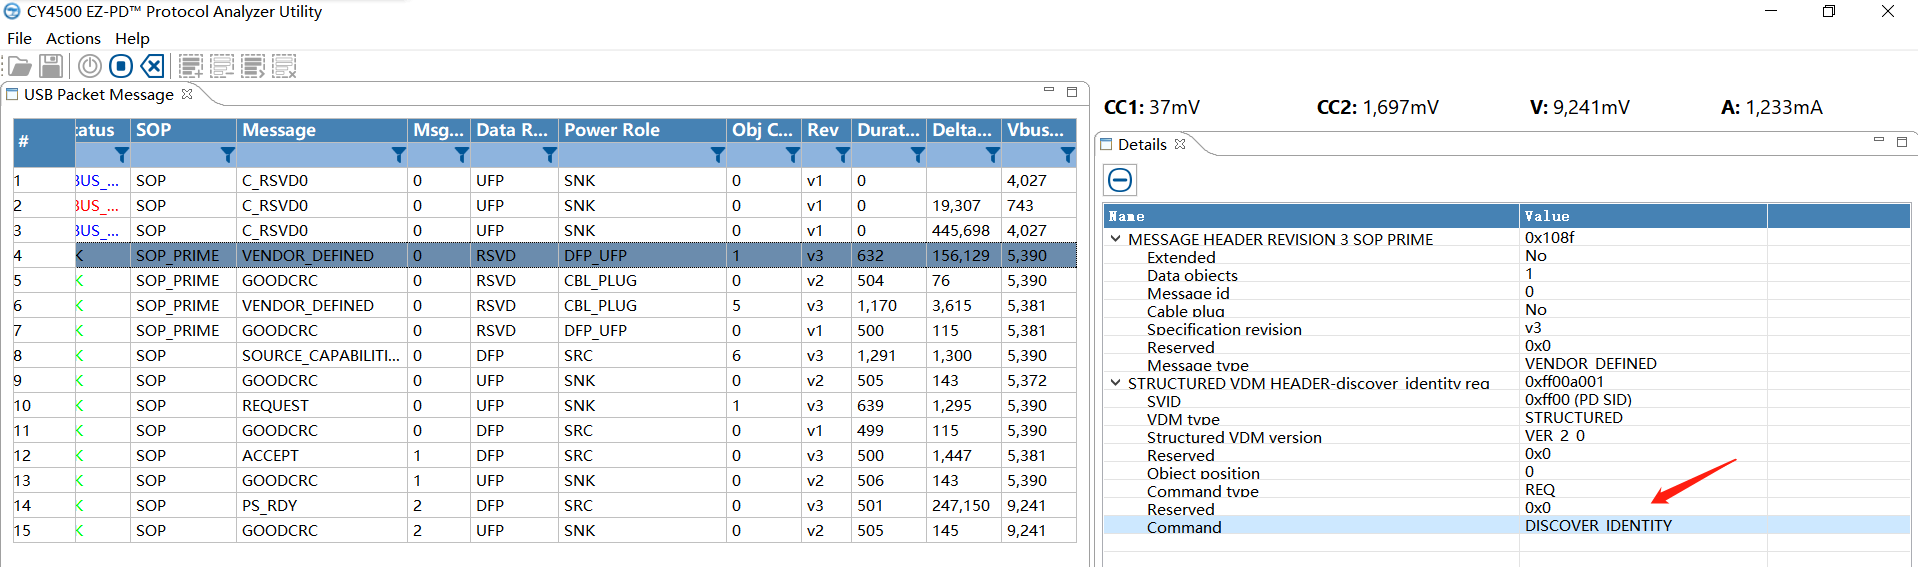The image size is (1918, 567).
Task: Open the filter under the Power Role column
Action: (x=717, y=155)
